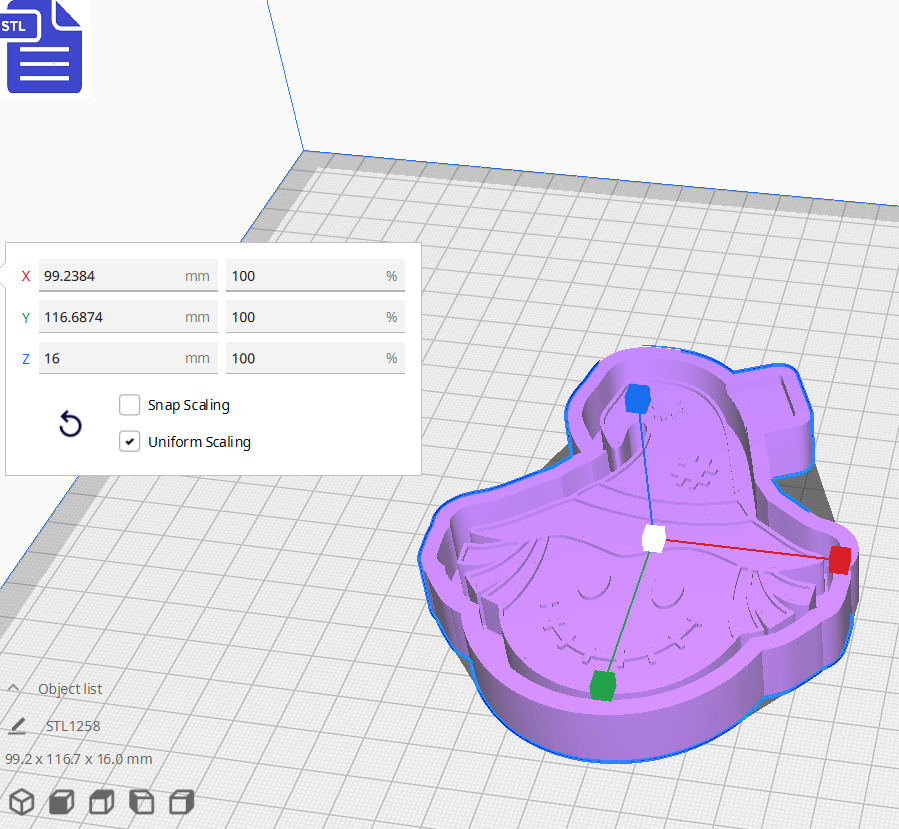Switch to Right side view cube icon
The width and height of the screenshot is (899, 829).
181,802
